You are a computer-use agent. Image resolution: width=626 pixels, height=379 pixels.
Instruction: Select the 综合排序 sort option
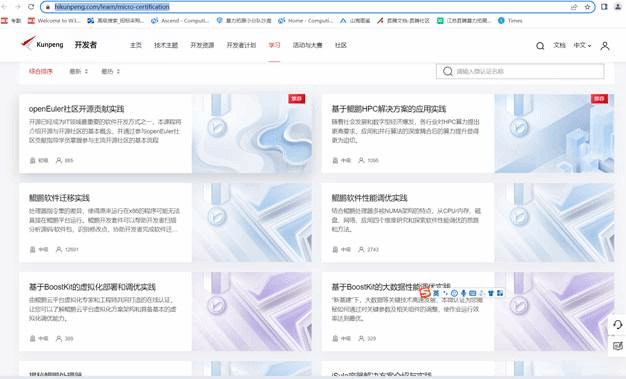[41, 71]
